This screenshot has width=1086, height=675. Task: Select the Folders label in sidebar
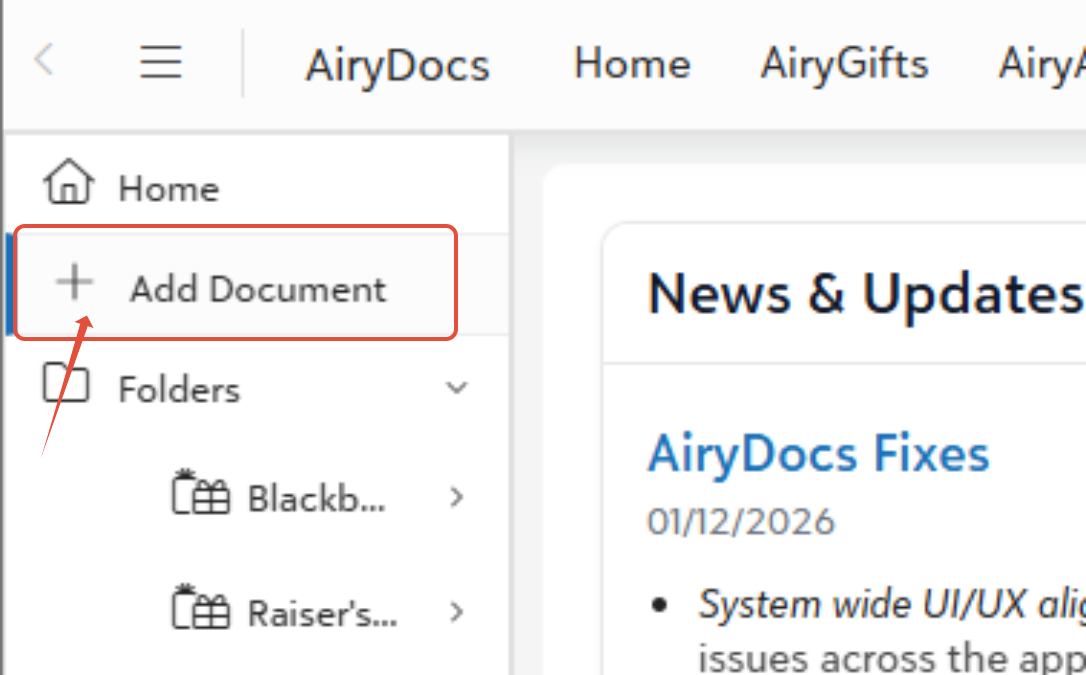coord(179,389)
